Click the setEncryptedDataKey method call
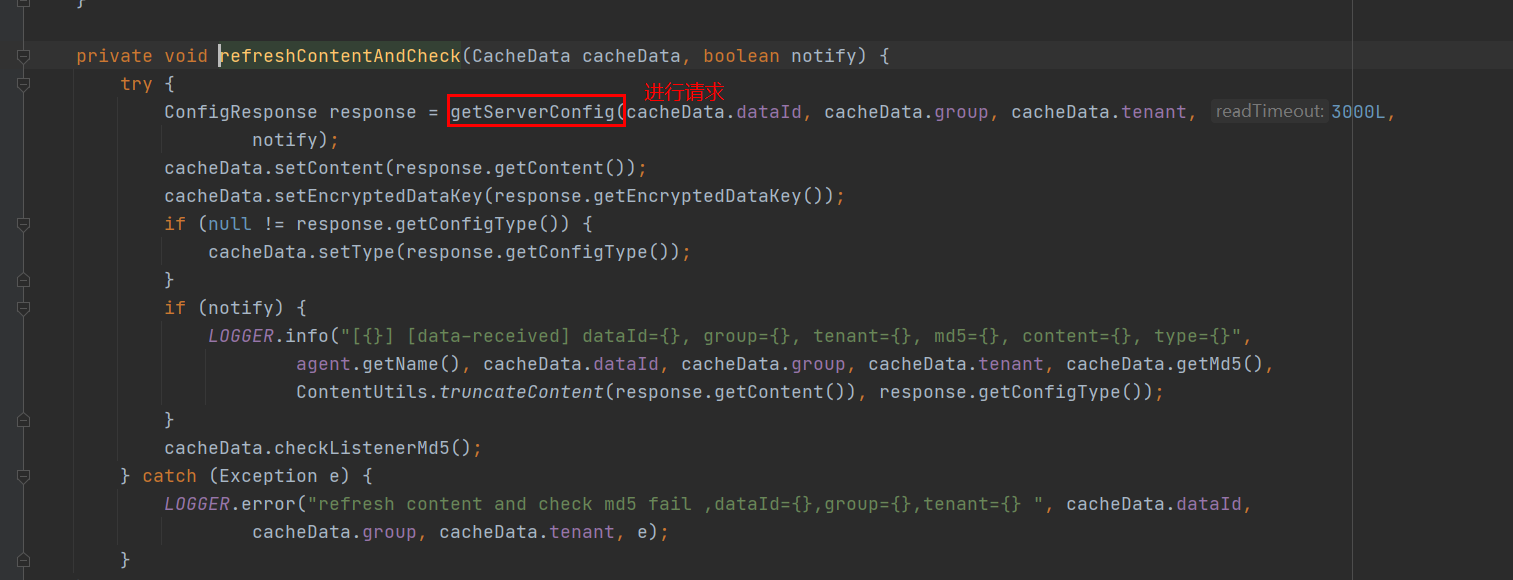This screenshot has width=1513, height=580. point(378,196)
